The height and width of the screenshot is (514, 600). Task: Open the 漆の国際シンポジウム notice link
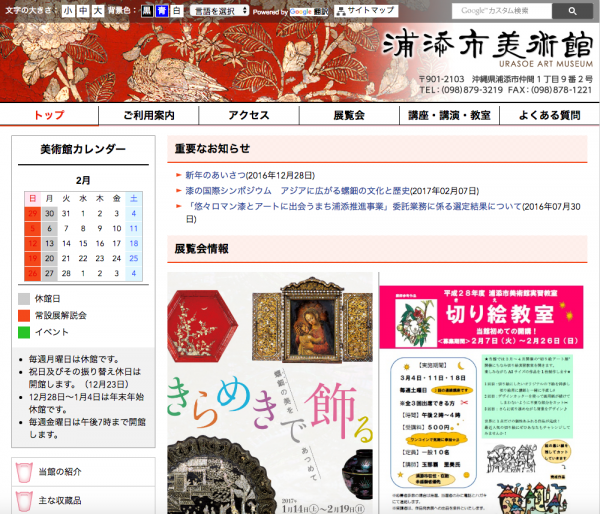[297, 191]
